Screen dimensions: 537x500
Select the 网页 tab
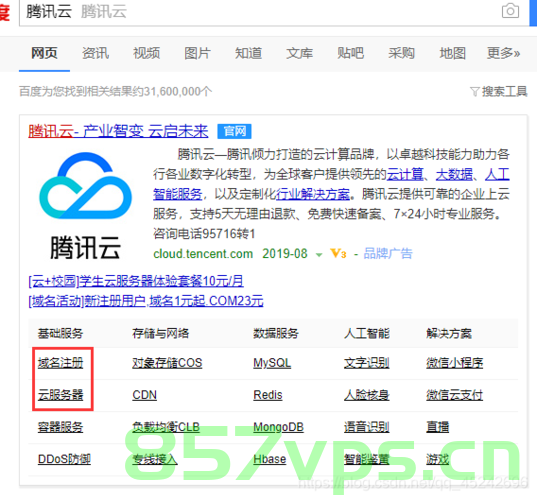pos(44,53)
